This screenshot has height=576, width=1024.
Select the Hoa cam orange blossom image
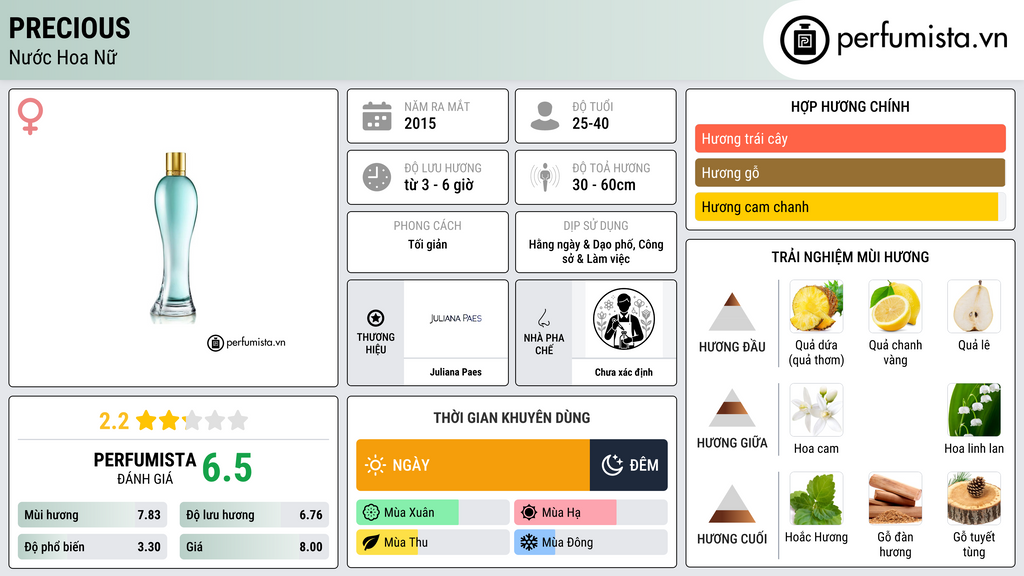816,410
